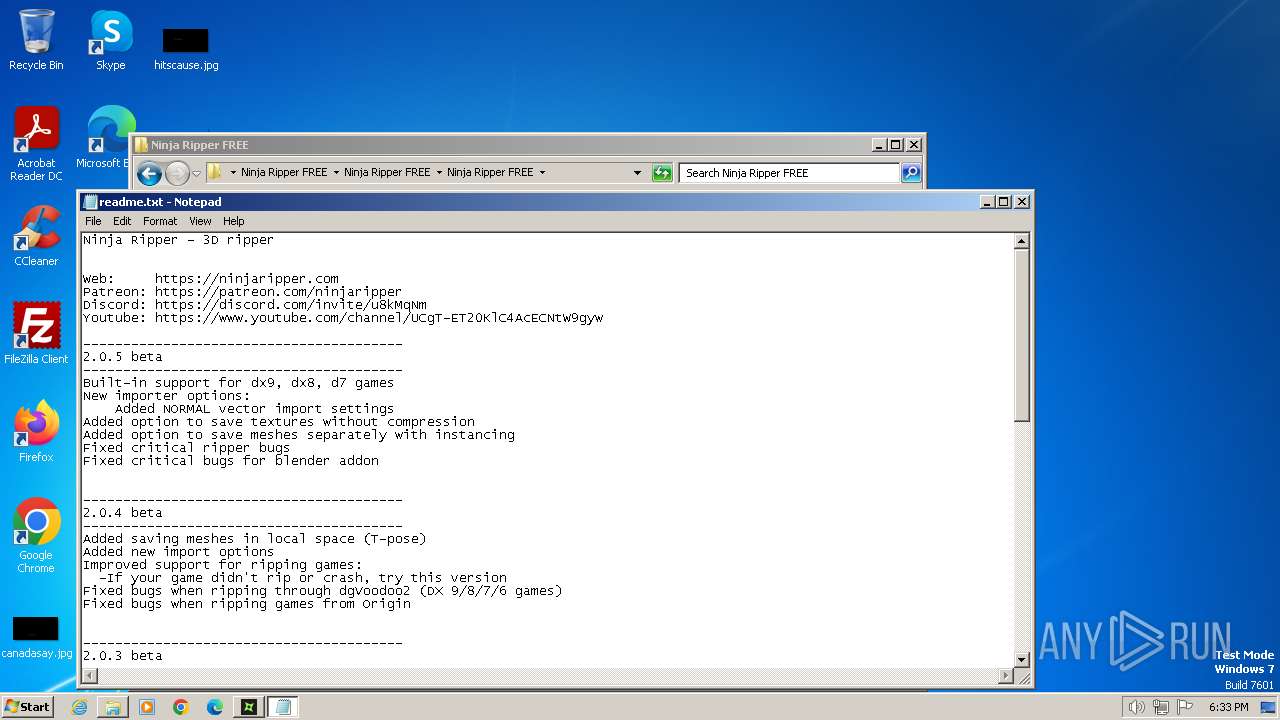1280x720 pixels.
Task: Open Acrobat Reader DC desktop shortcut
Action: click(36, 144)
